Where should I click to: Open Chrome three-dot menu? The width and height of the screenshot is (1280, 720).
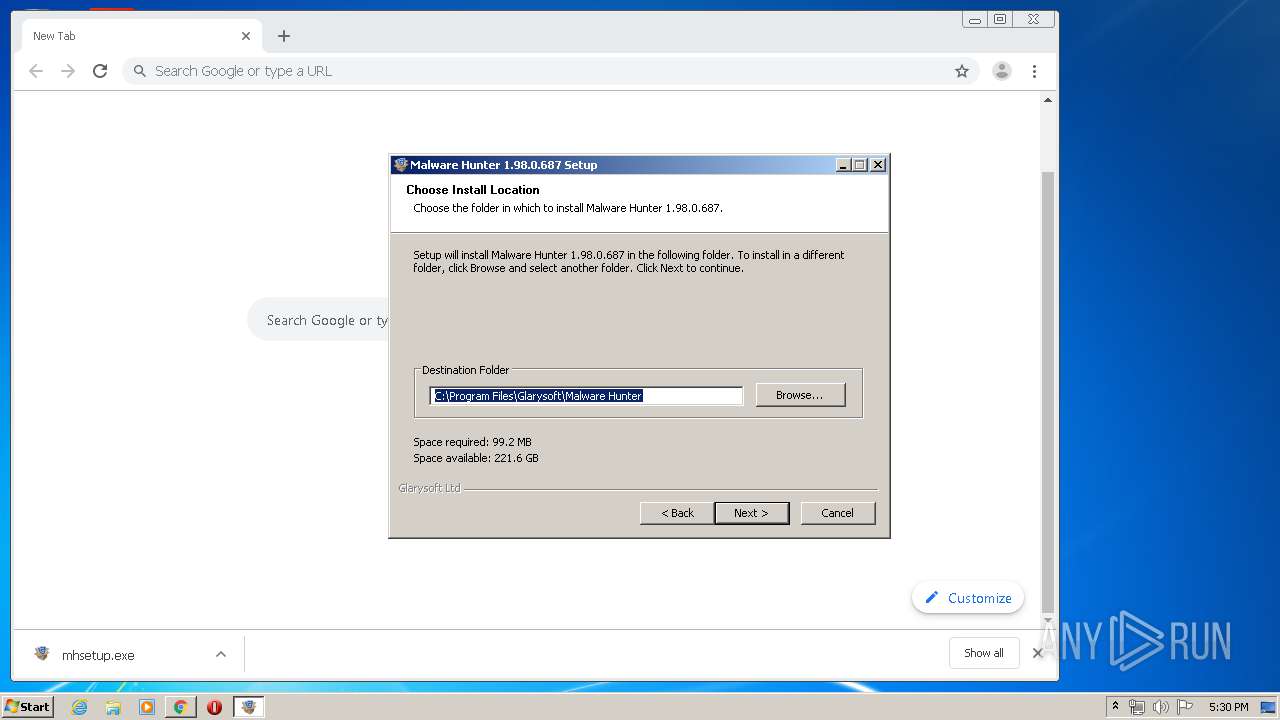[x=1034, y=71]
